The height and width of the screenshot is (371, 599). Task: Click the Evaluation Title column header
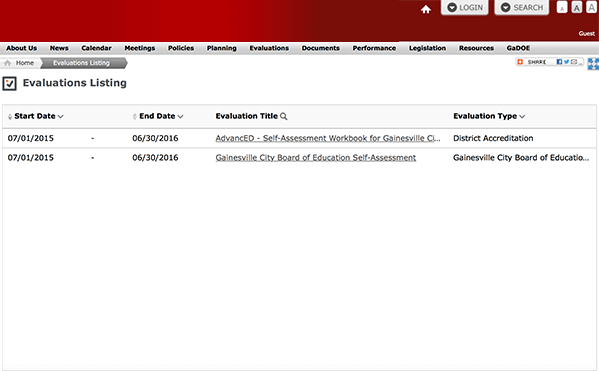point(246,116)
